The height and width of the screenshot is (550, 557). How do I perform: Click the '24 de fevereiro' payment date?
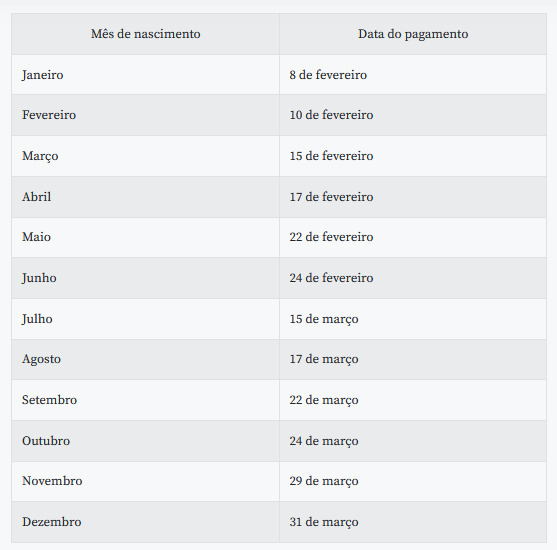pyautogui.click(x=413, y=278)
